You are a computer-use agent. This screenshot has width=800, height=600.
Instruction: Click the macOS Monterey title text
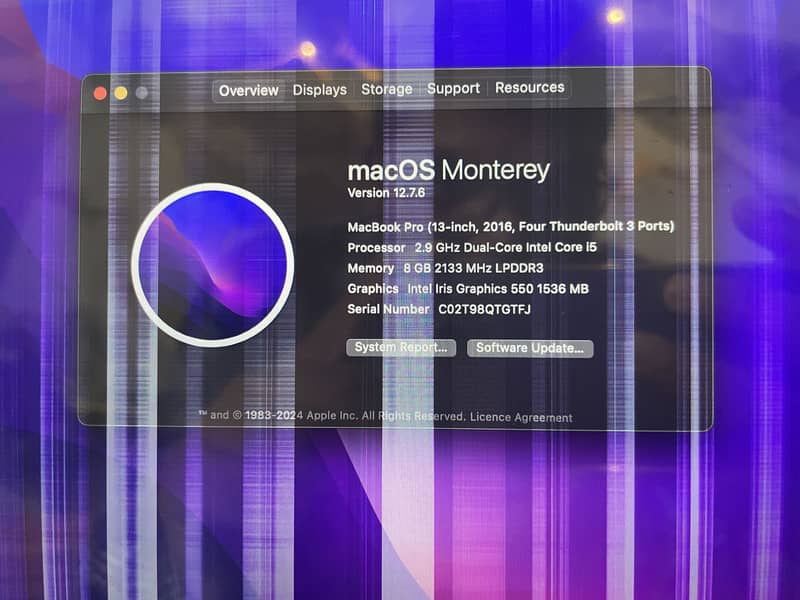pyautogui.click(x=448, y=170)
